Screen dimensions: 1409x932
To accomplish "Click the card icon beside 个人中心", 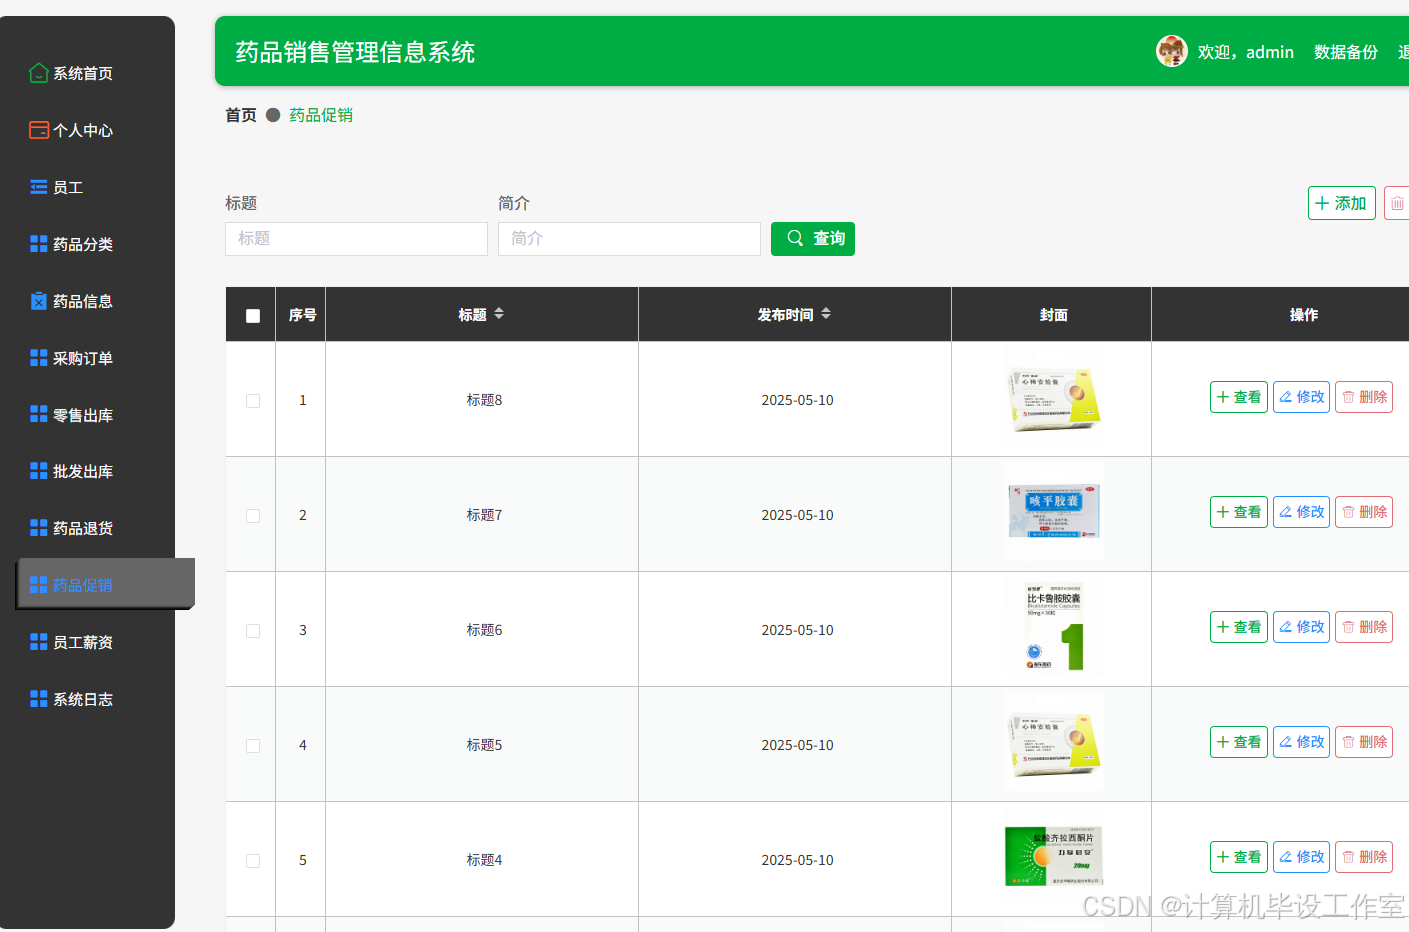I will point(39,130).
